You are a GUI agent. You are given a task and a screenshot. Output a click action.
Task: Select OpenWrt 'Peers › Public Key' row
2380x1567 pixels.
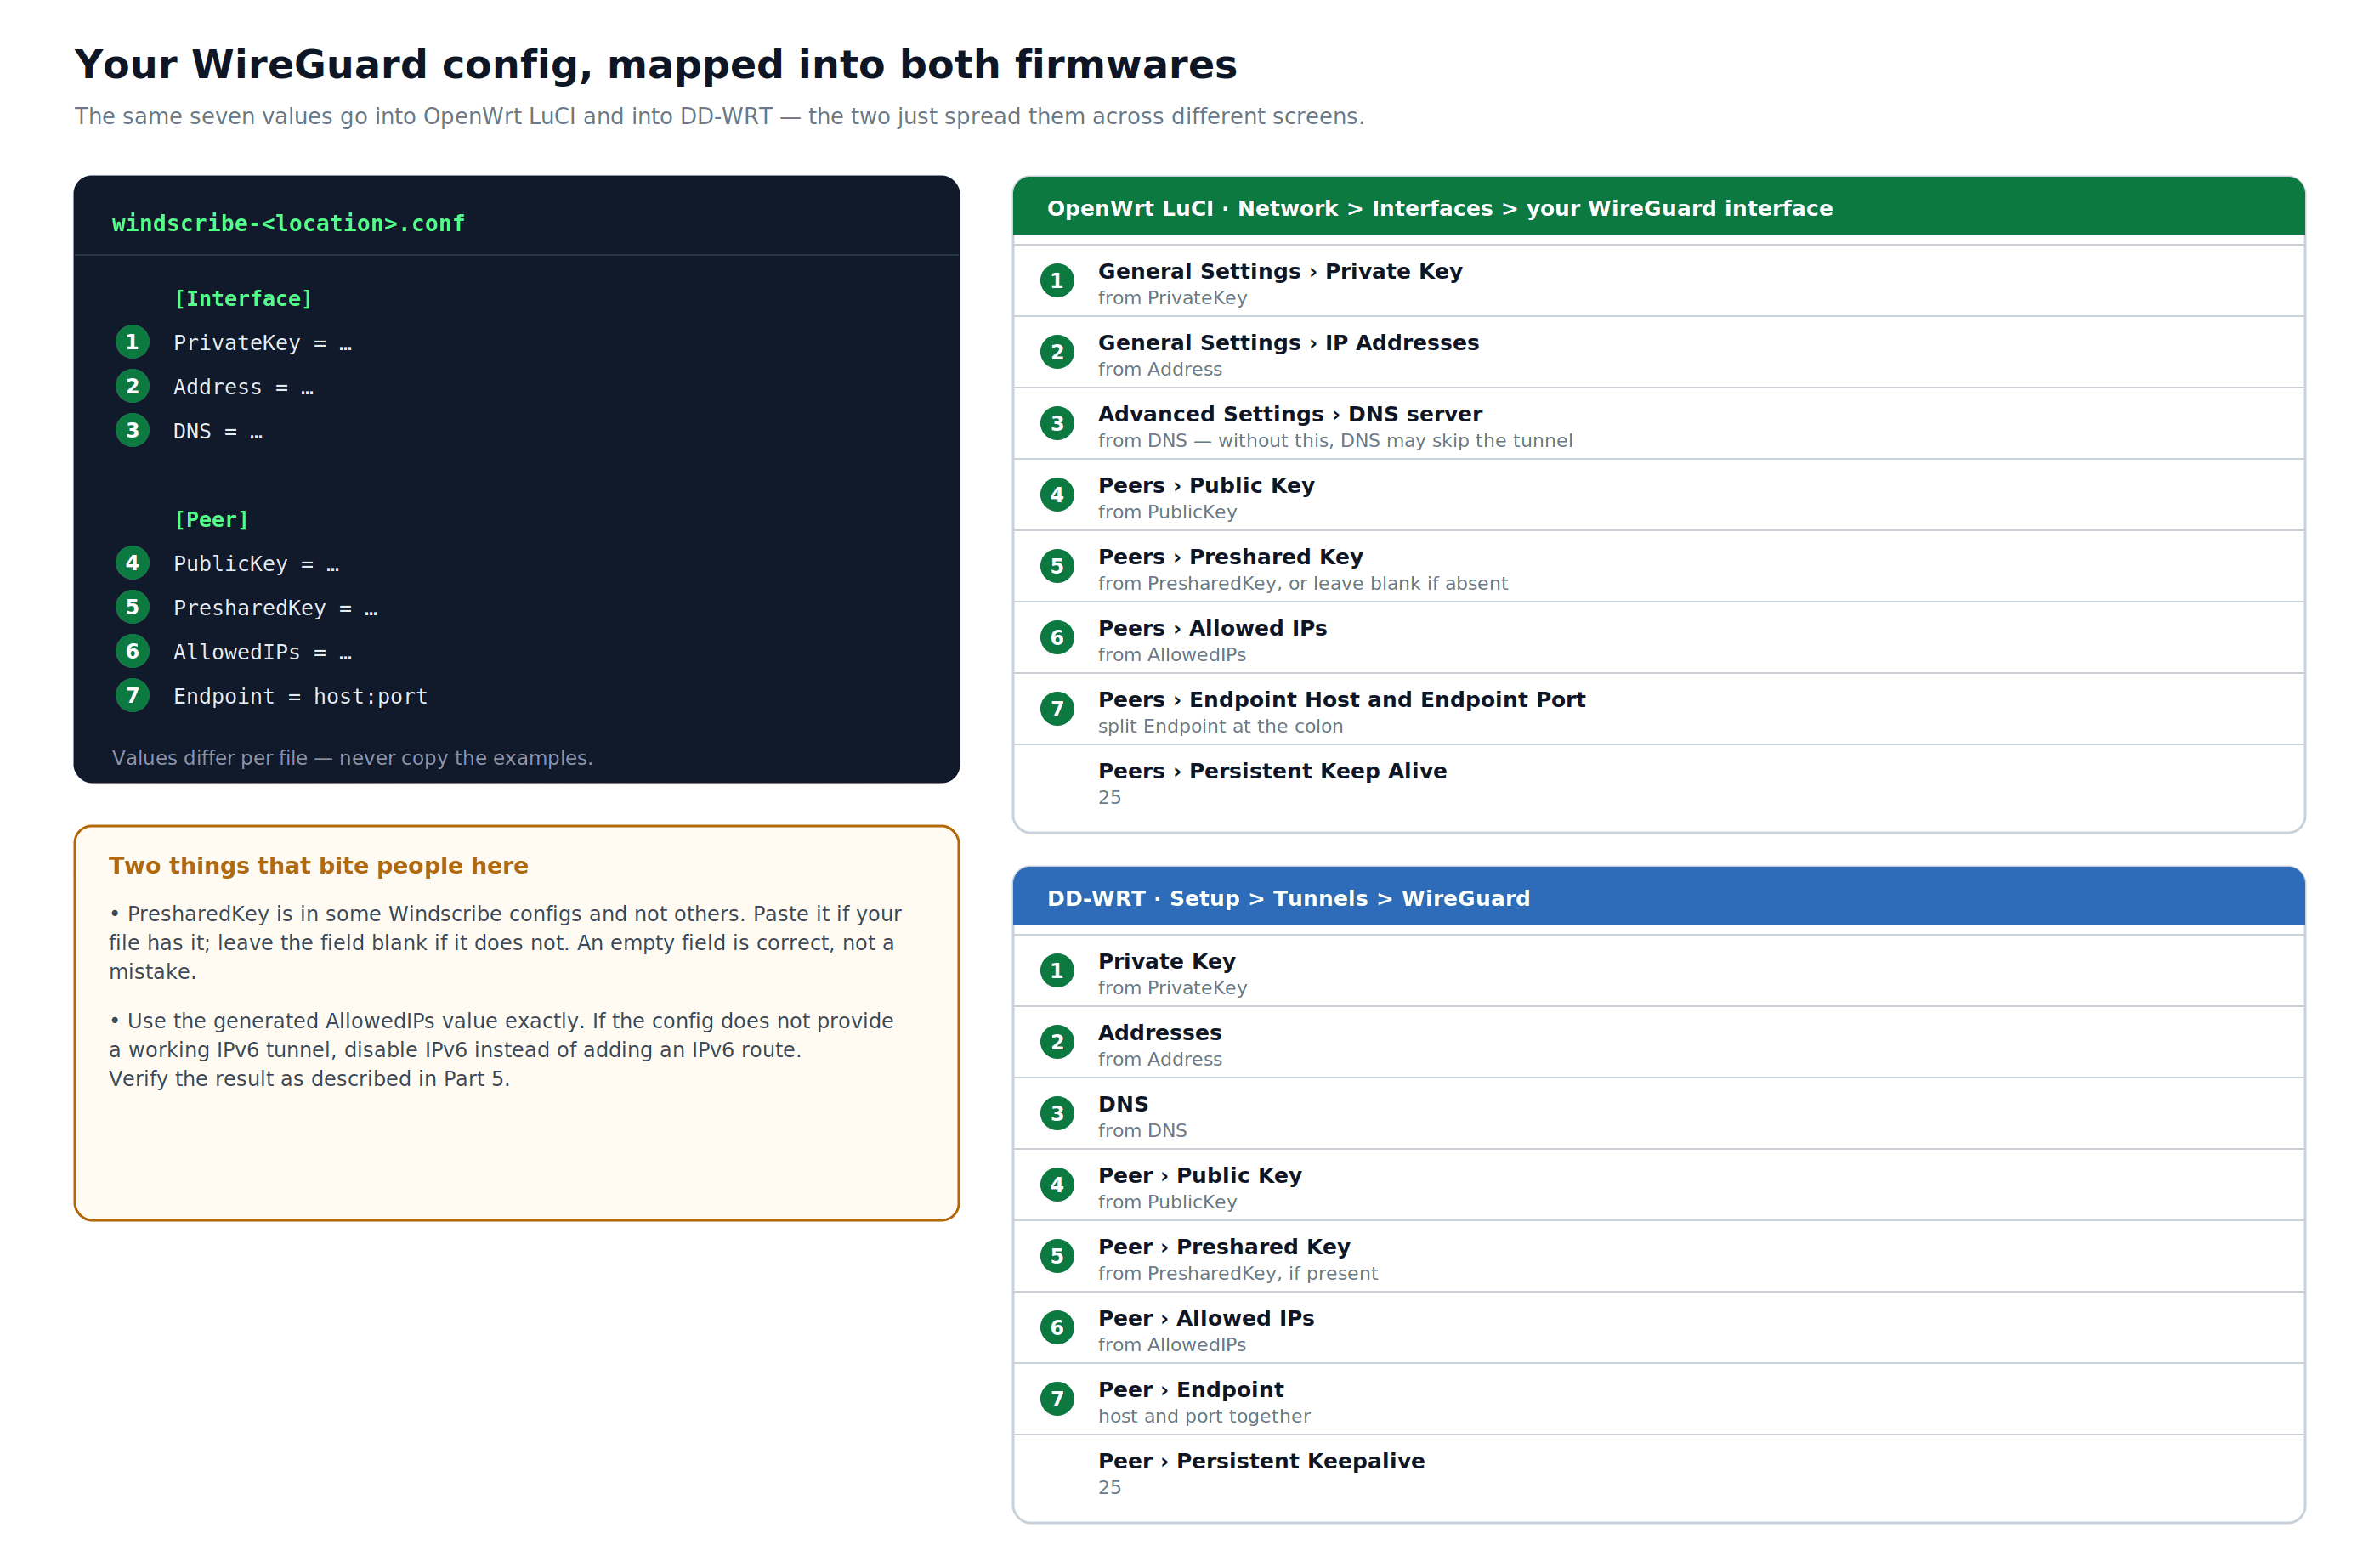point(1658,495)
